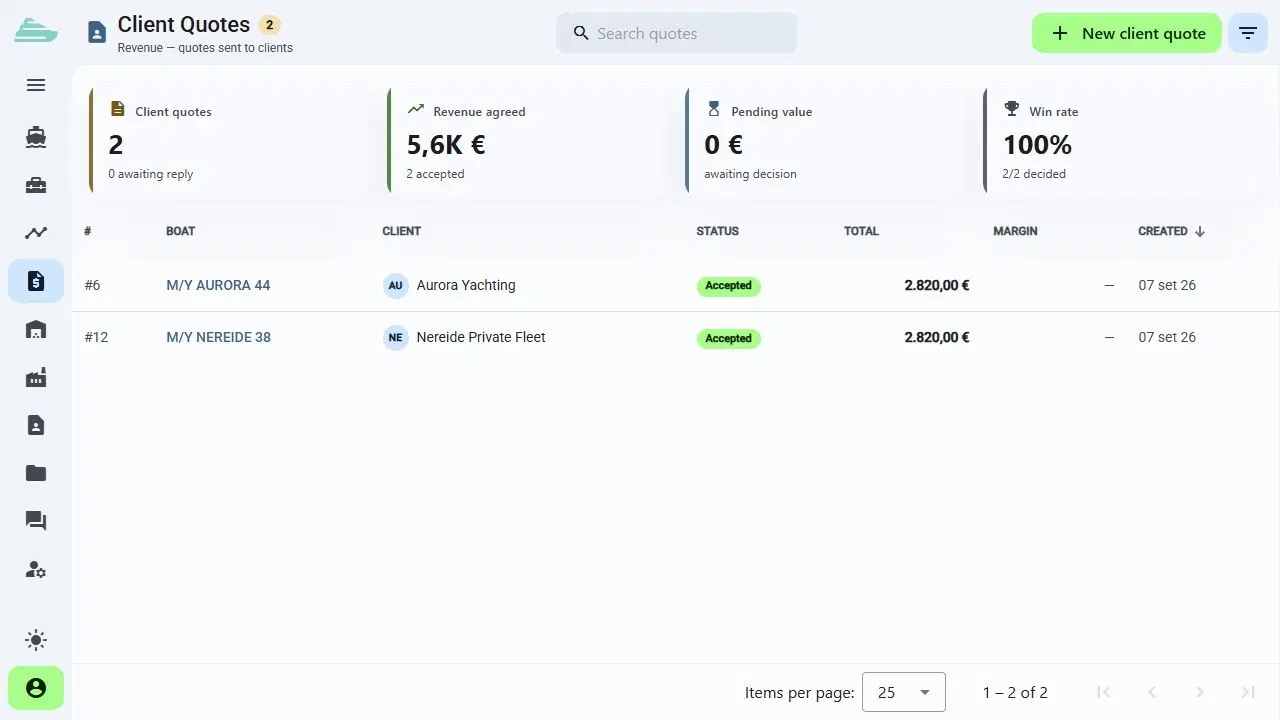The height and width of the screenshot is (720, 1280).
Task: Click quote number #6
Action: 92,285
